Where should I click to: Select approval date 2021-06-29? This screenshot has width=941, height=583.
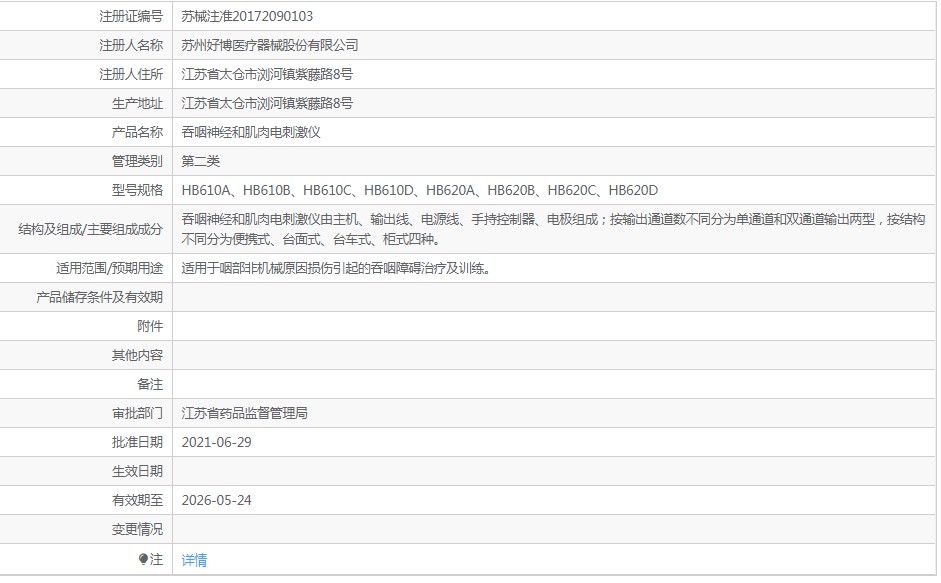click(x=217, y=443)
